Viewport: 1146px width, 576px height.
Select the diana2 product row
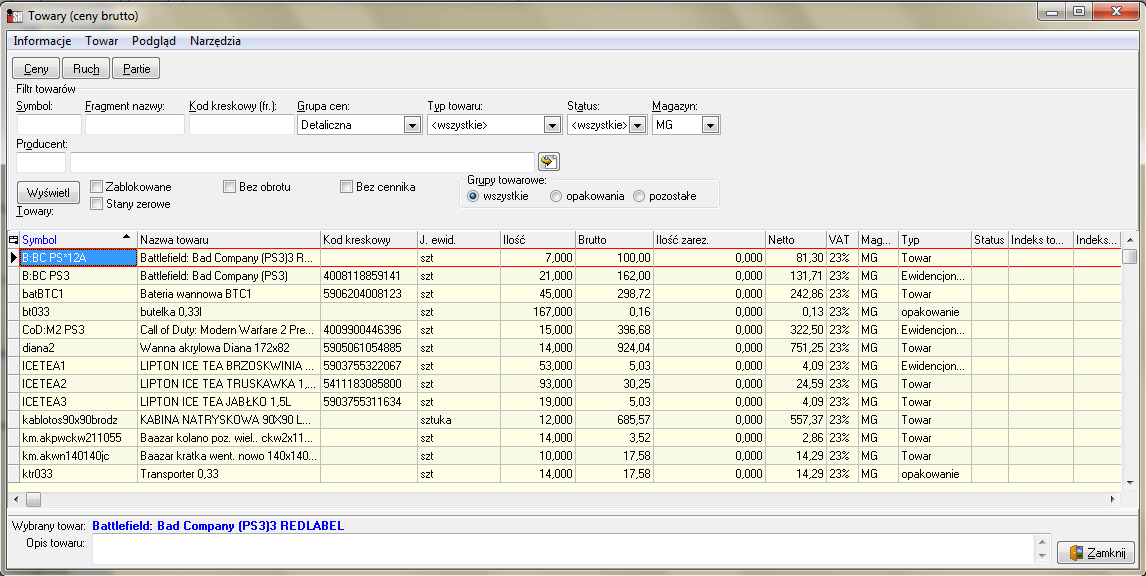click(x=563, y=348)
